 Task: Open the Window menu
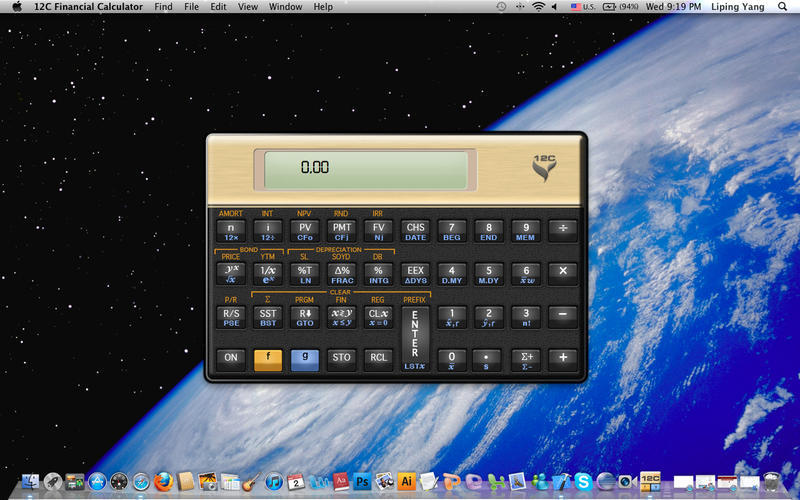click(286, 7)
